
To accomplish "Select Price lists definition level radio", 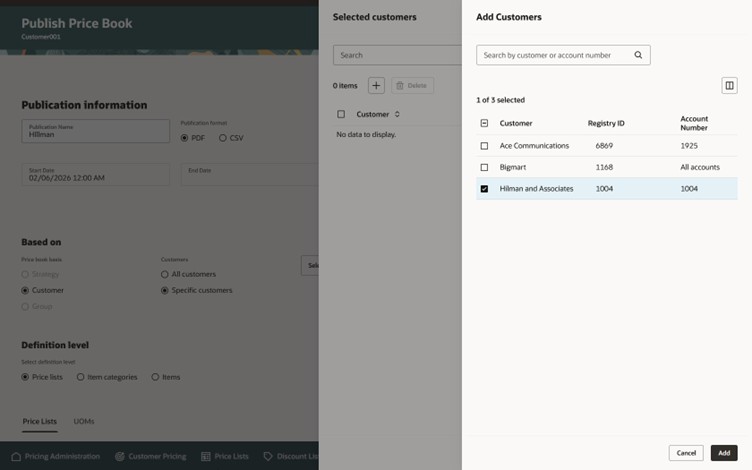I will pos(25,377).
